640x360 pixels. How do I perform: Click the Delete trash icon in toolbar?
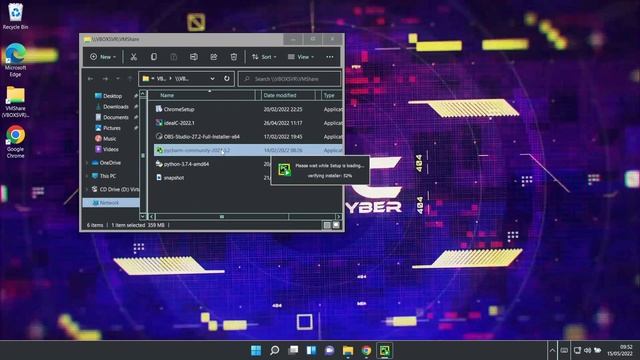point(233,57)
